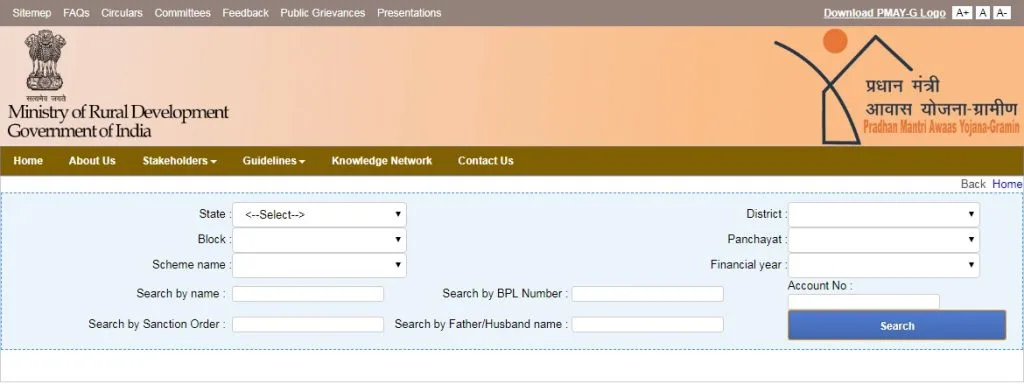Viewport: 1024px width, 384px height.
Task: Click the Home breadcrumb link
Action: pyautogui.click(x=1007, y=184)
